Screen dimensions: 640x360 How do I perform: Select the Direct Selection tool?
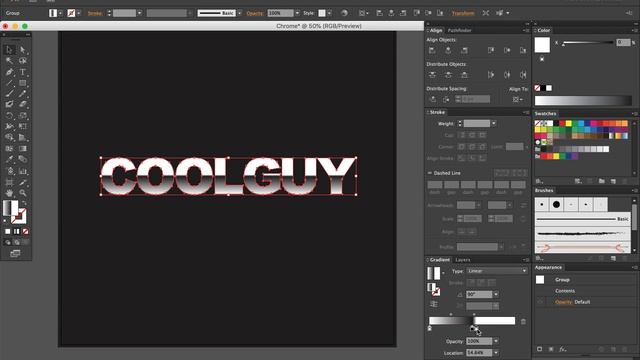point(22,50)
